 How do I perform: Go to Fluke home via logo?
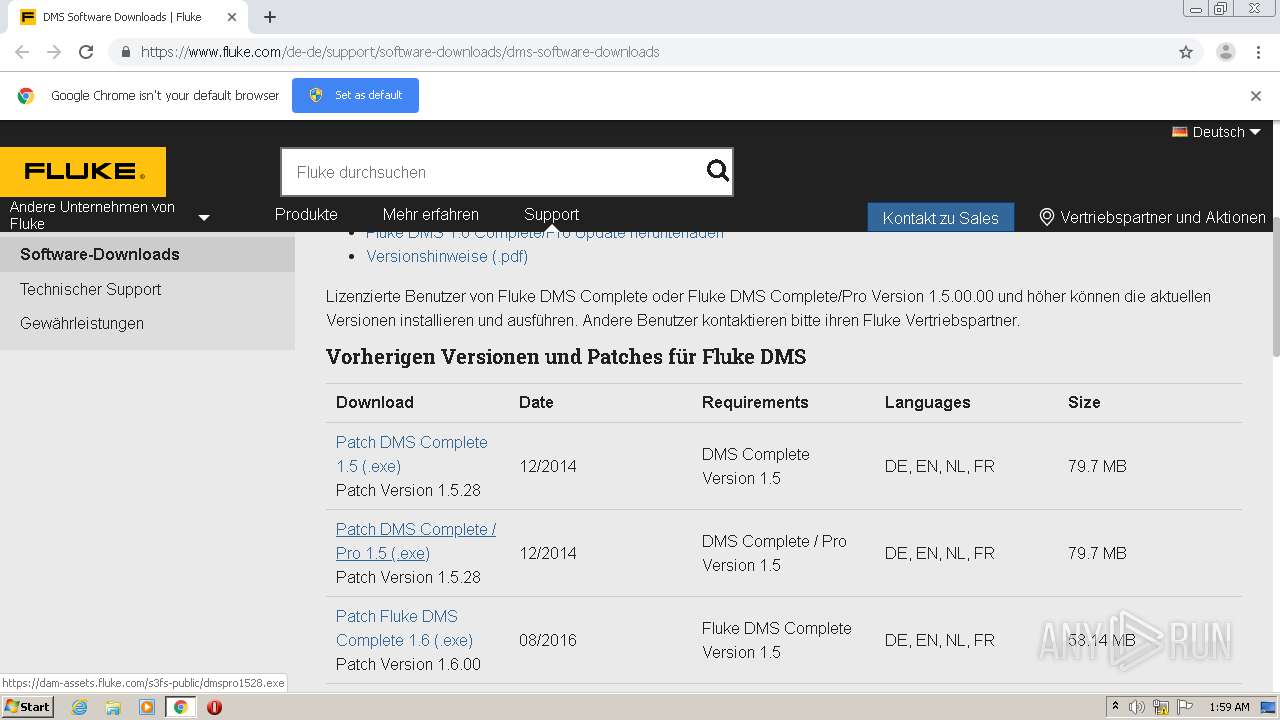[x=83, y=172]
